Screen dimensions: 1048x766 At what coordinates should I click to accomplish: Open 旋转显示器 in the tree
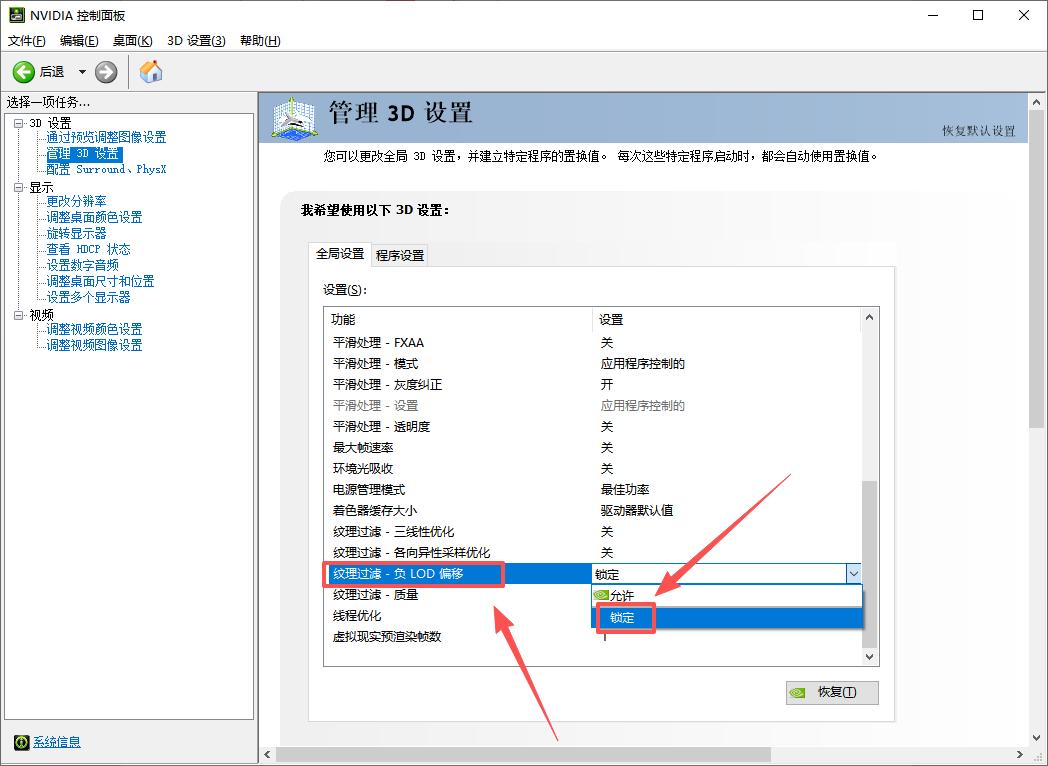tap(76, 233)
